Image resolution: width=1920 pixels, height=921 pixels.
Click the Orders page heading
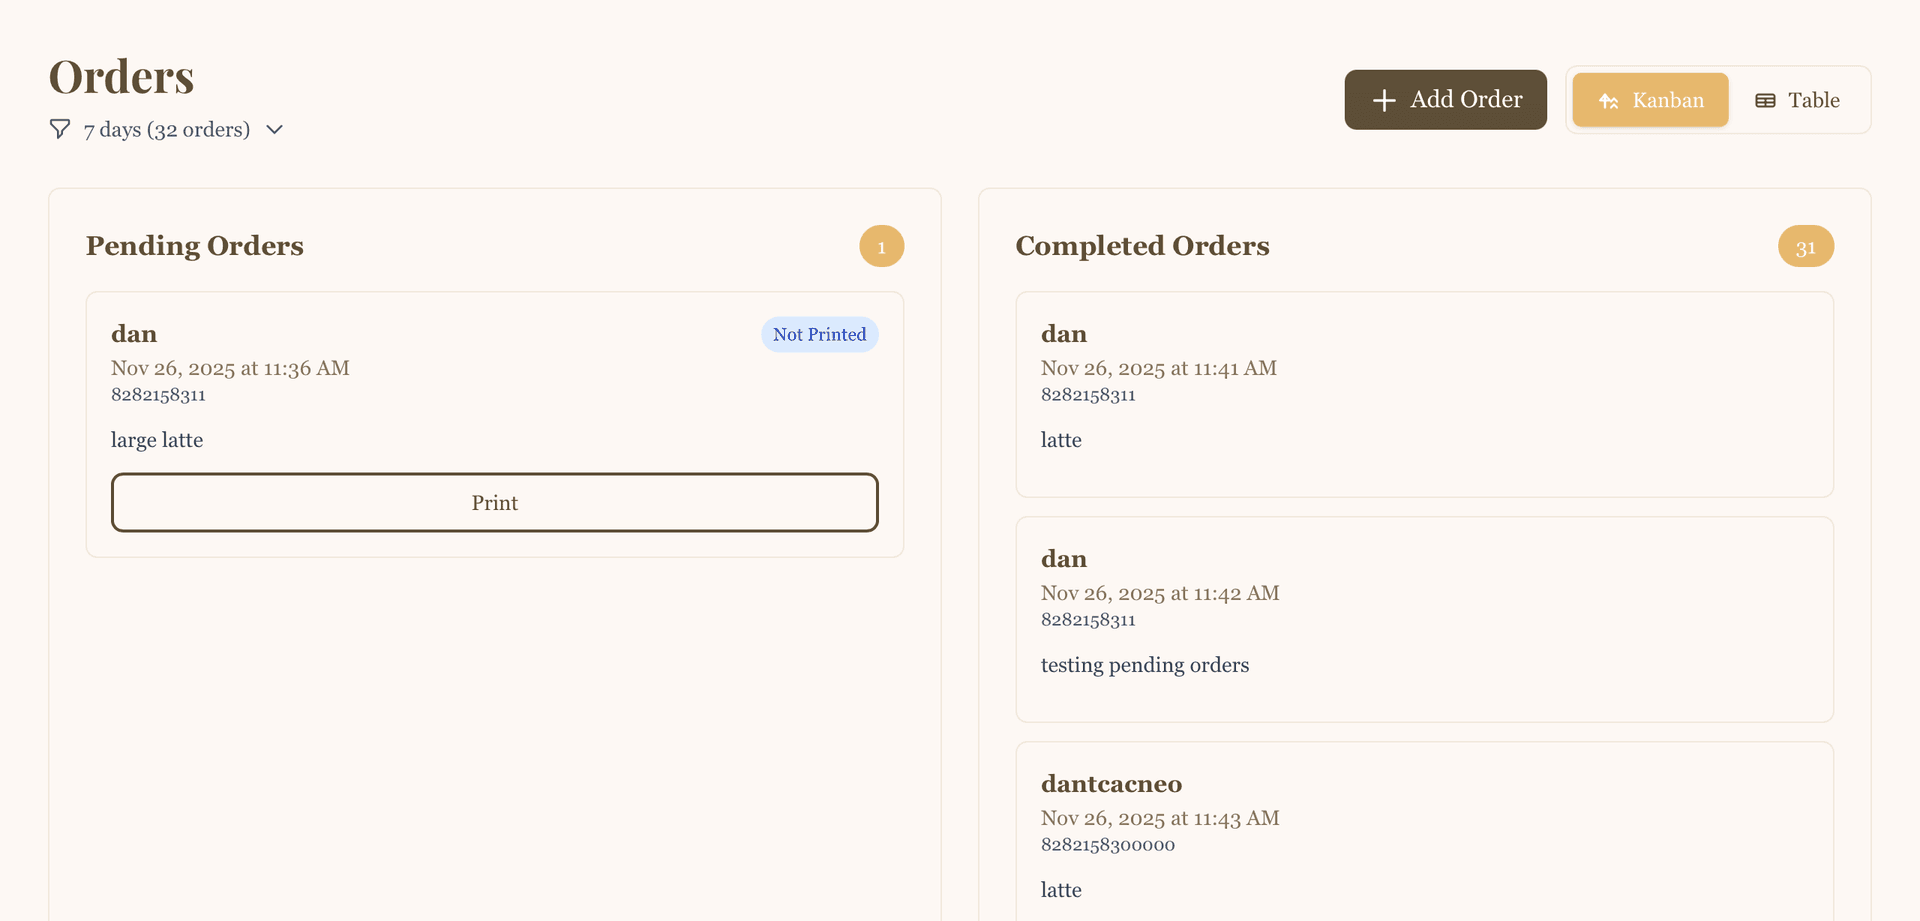click(121, 75)
